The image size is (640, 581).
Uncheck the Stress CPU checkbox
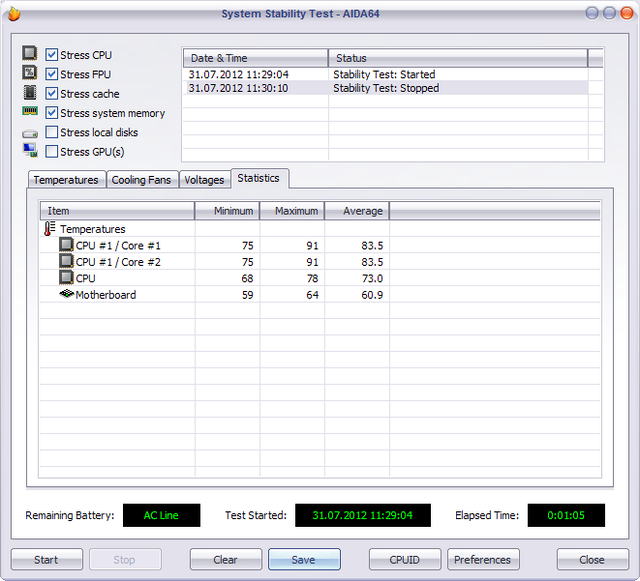point(52,56)
